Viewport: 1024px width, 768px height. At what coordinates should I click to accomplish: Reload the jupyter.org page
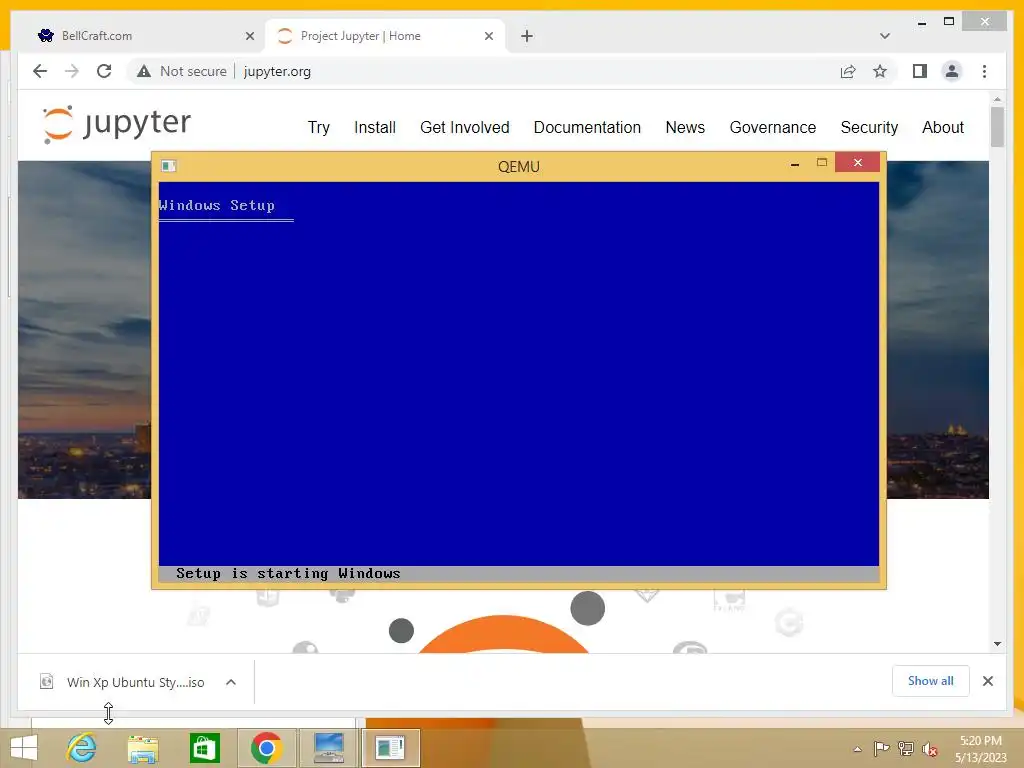(x=104, y=71)
